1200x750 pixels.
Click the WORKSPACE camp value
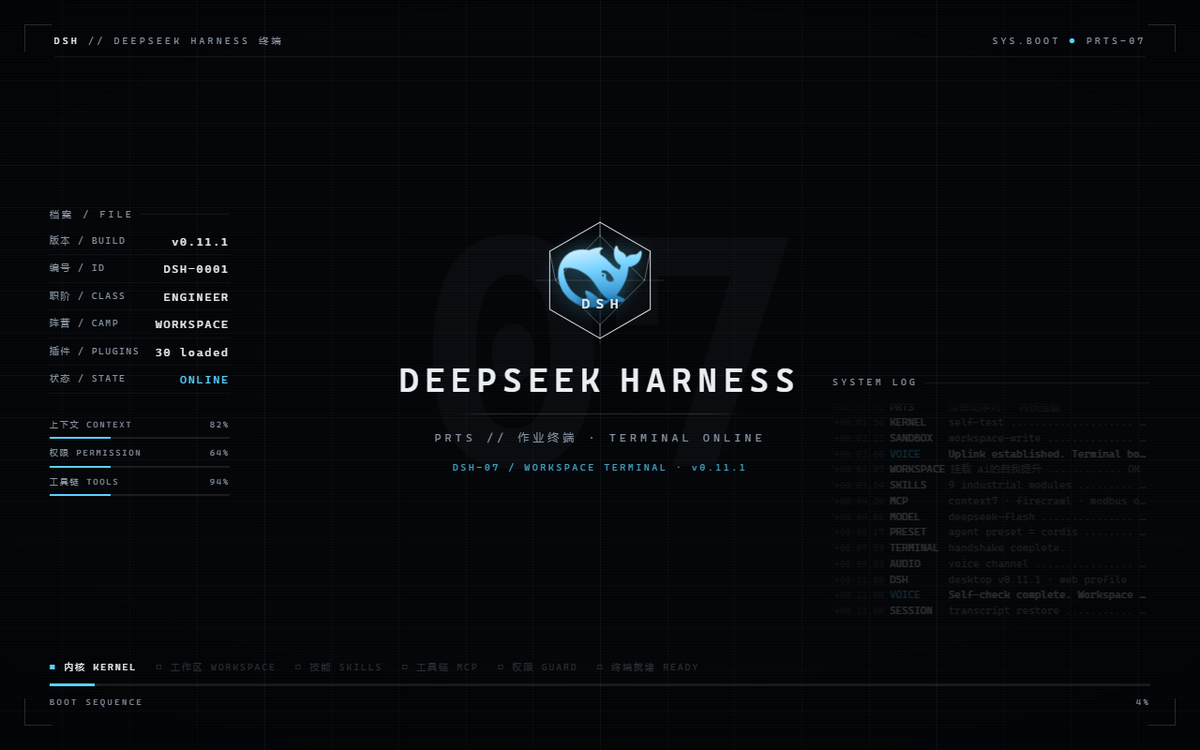coord(192,325)
